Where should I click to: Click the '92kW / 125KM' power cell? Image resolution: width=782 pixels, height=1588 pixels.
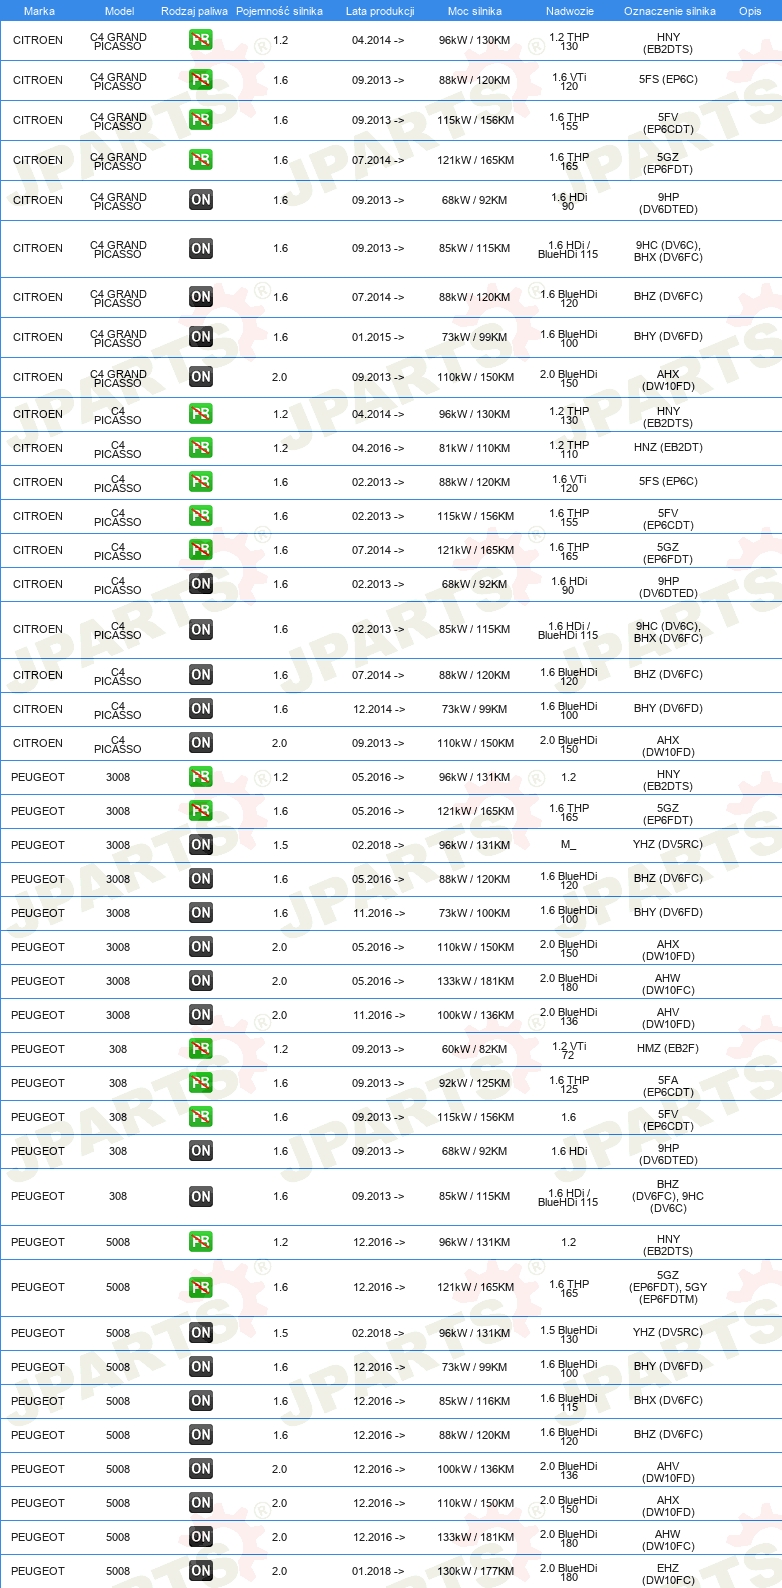coord(475,1083)
